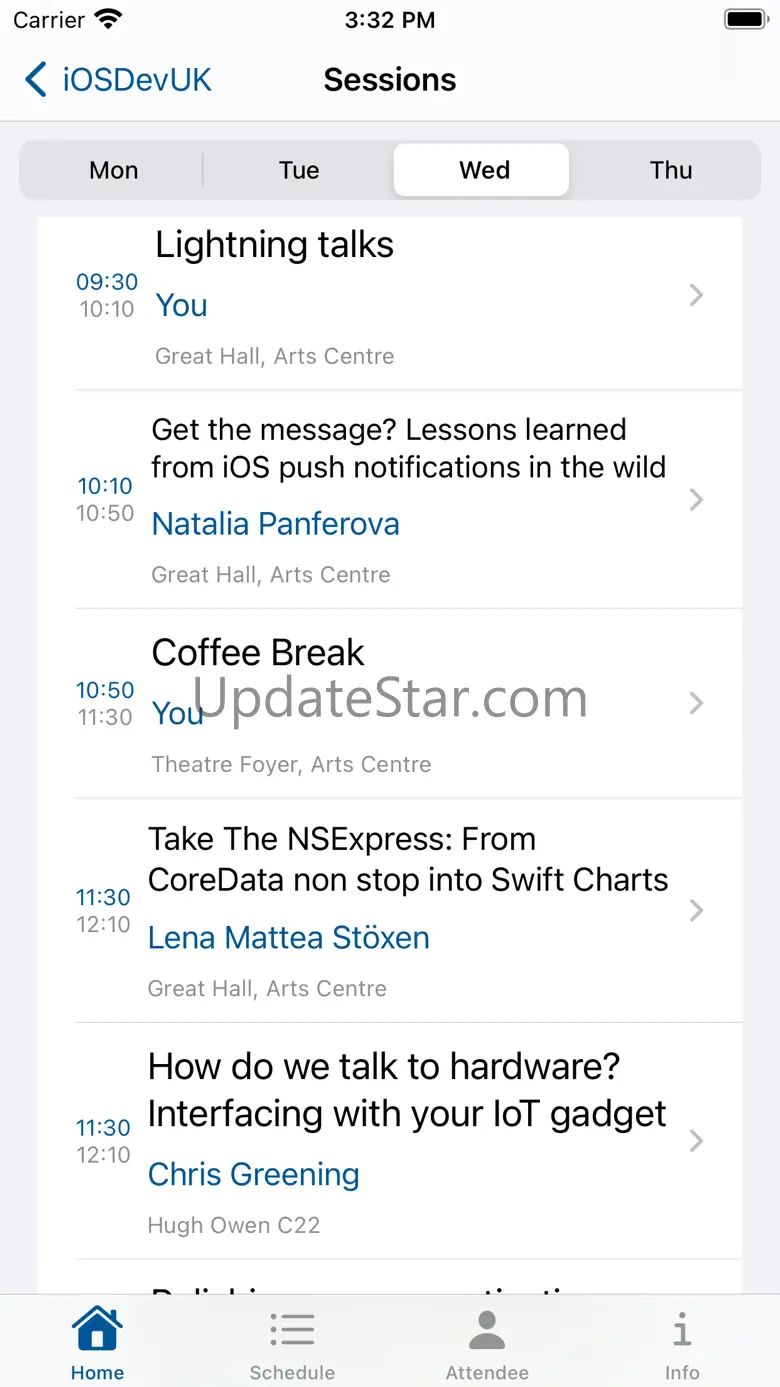Expand Lightning talks row chevron
780x1387 pixels.
697,295
